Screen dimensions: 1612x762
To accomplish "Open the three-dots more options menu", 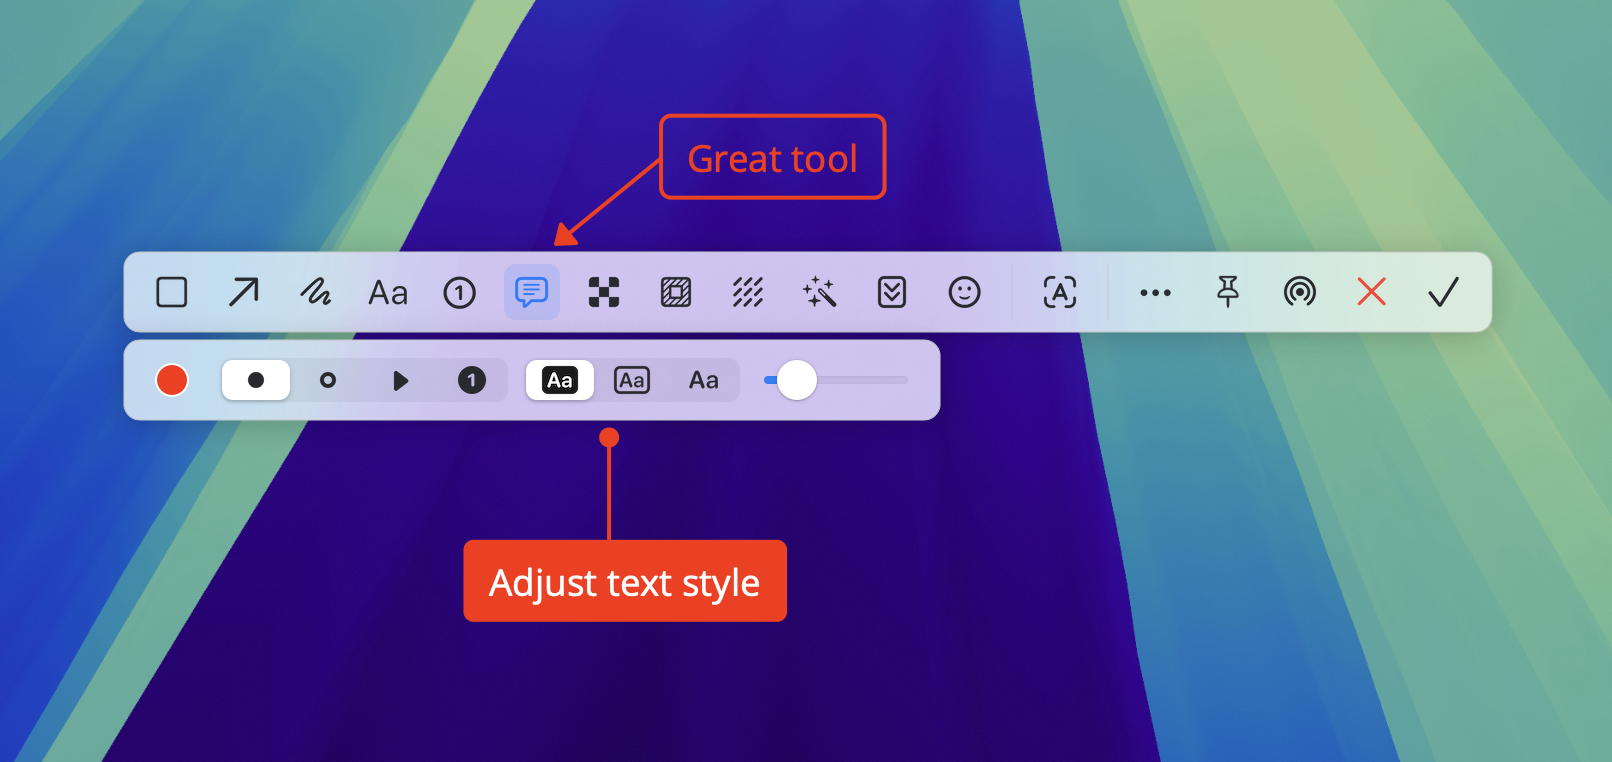I will pos(1156,293).
